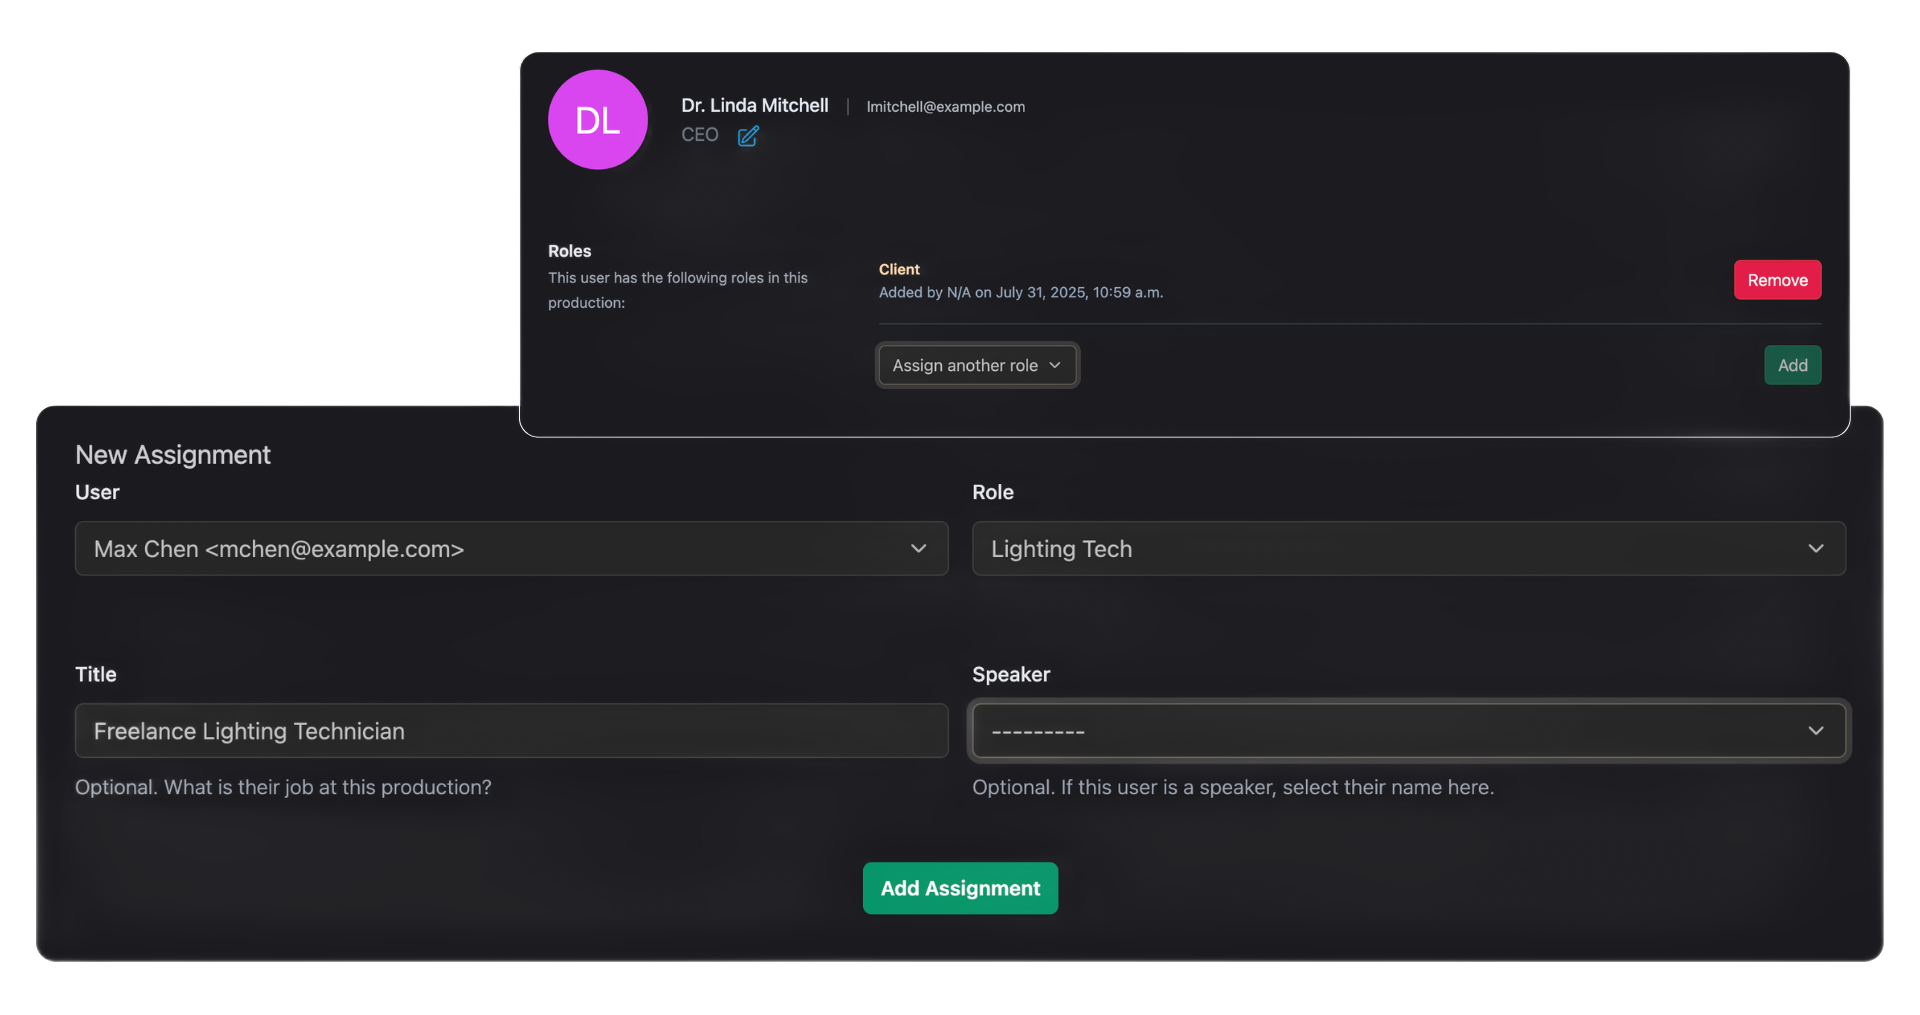Click the Title field label
The height and width of the screenshot is (1015, 1920).
coord(96,674)
